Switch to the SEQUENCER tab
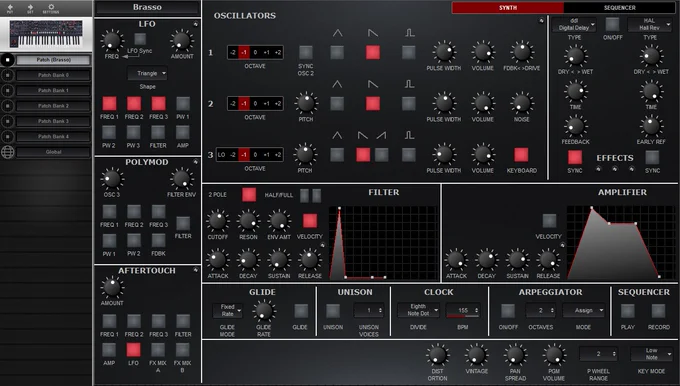Screen dimensions: 680x386 [x=620, y=8]
